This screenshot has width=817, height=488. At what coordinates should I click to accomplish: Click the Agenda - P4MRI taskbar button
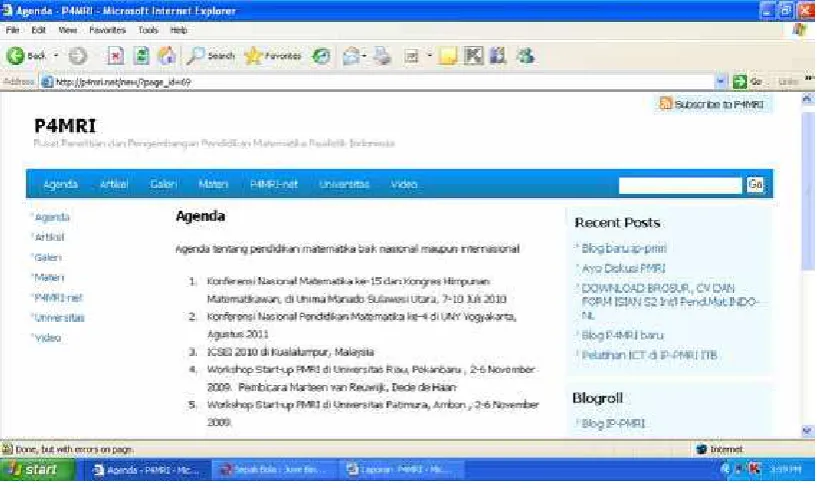pyautogui.click(x=150, y=470)
